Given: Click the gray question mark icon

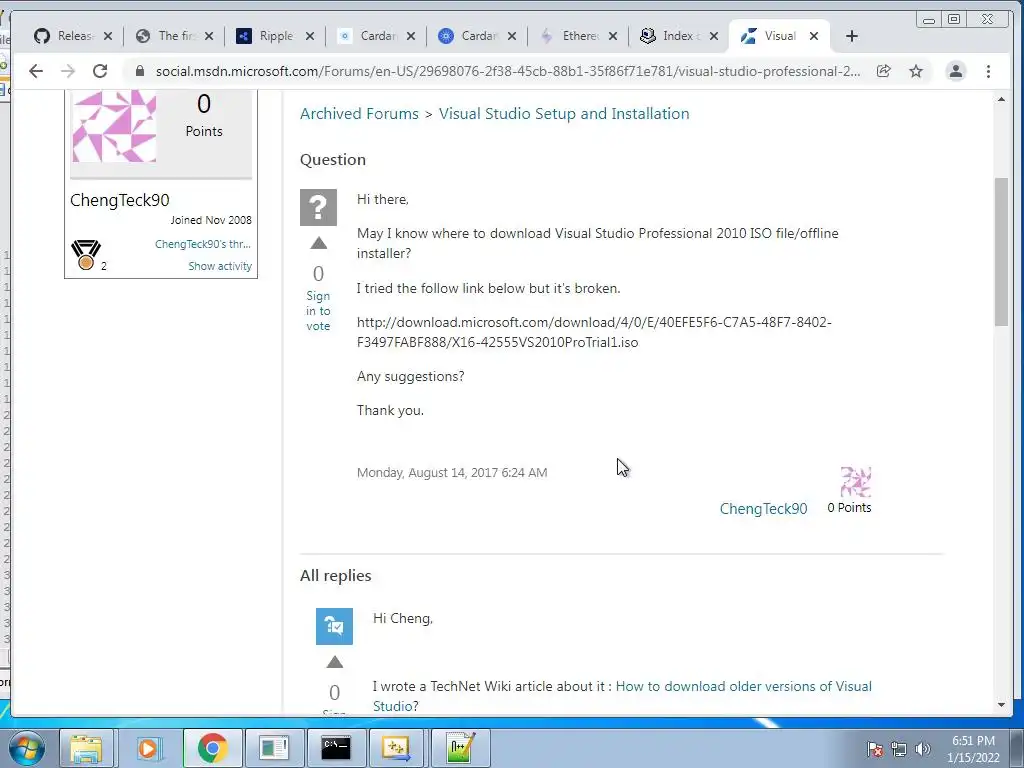Looking at the screenshot, I should click(x=318, y=207).
